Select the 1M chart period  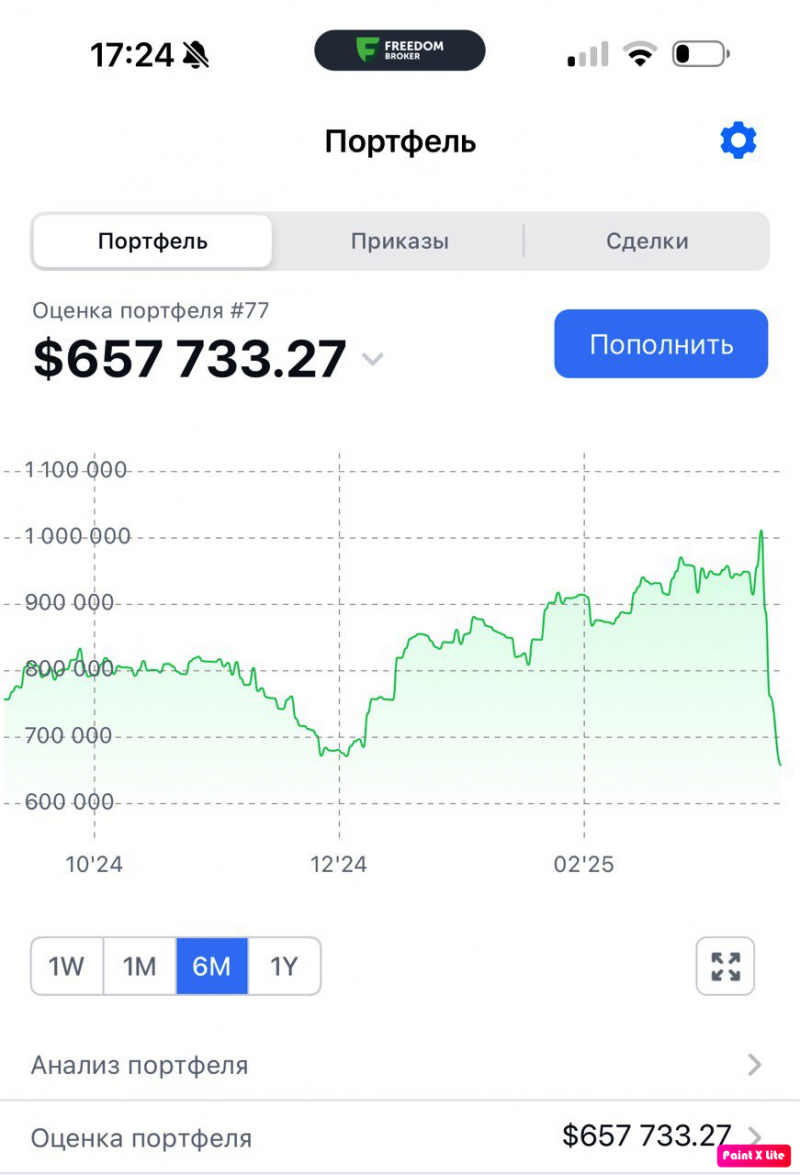tap(140, 966)
